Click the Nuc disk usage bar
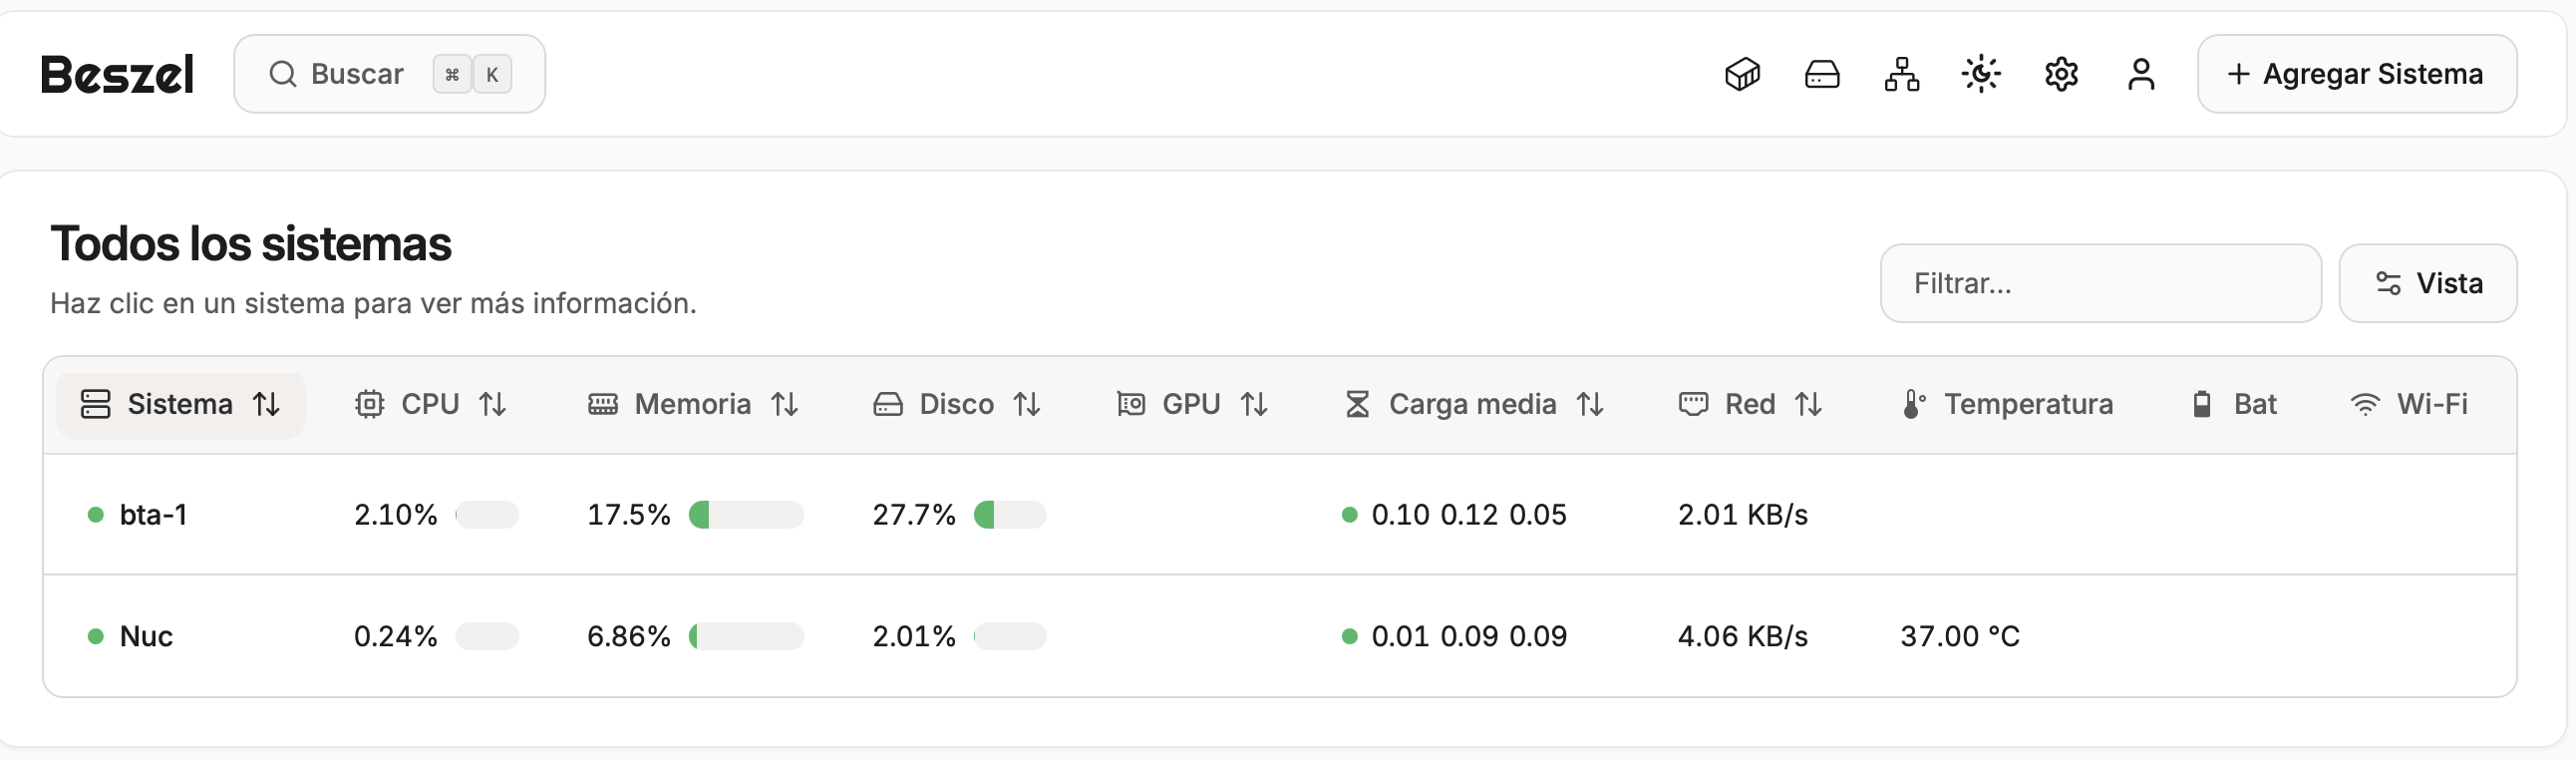Screen dimensions: 2576x760 pyautogui.click(x=1010, y=637)
